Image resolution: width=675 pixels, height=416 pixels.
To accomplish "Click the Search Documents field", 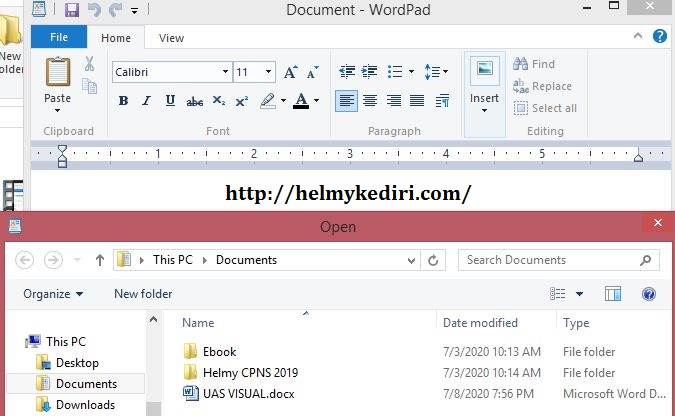I will [x=559, y=260].
